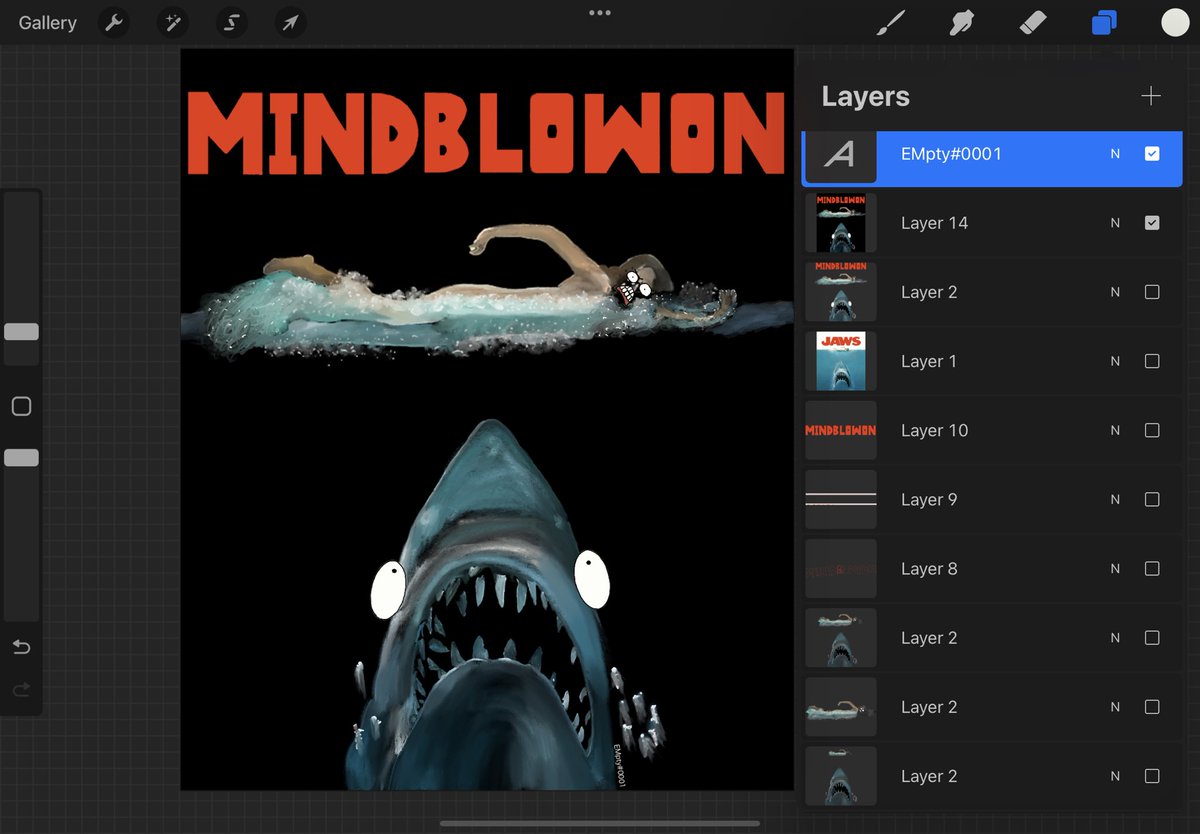Open blend mode N for Layer 2 under Layer 14
Viewport: 1200px width, 834px height.
1115,292
